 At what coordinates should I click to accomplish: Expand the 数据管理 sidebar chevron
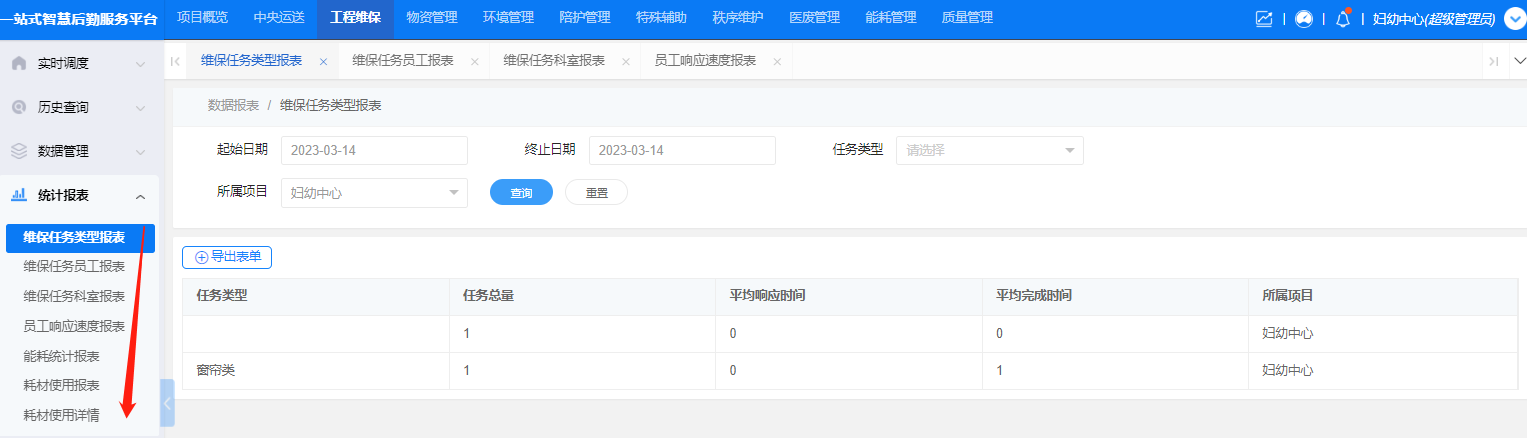point(140,152)
